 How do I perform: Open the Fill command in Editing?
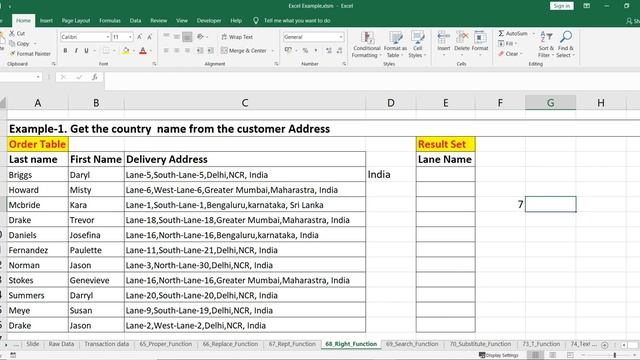tap(507, 44)
